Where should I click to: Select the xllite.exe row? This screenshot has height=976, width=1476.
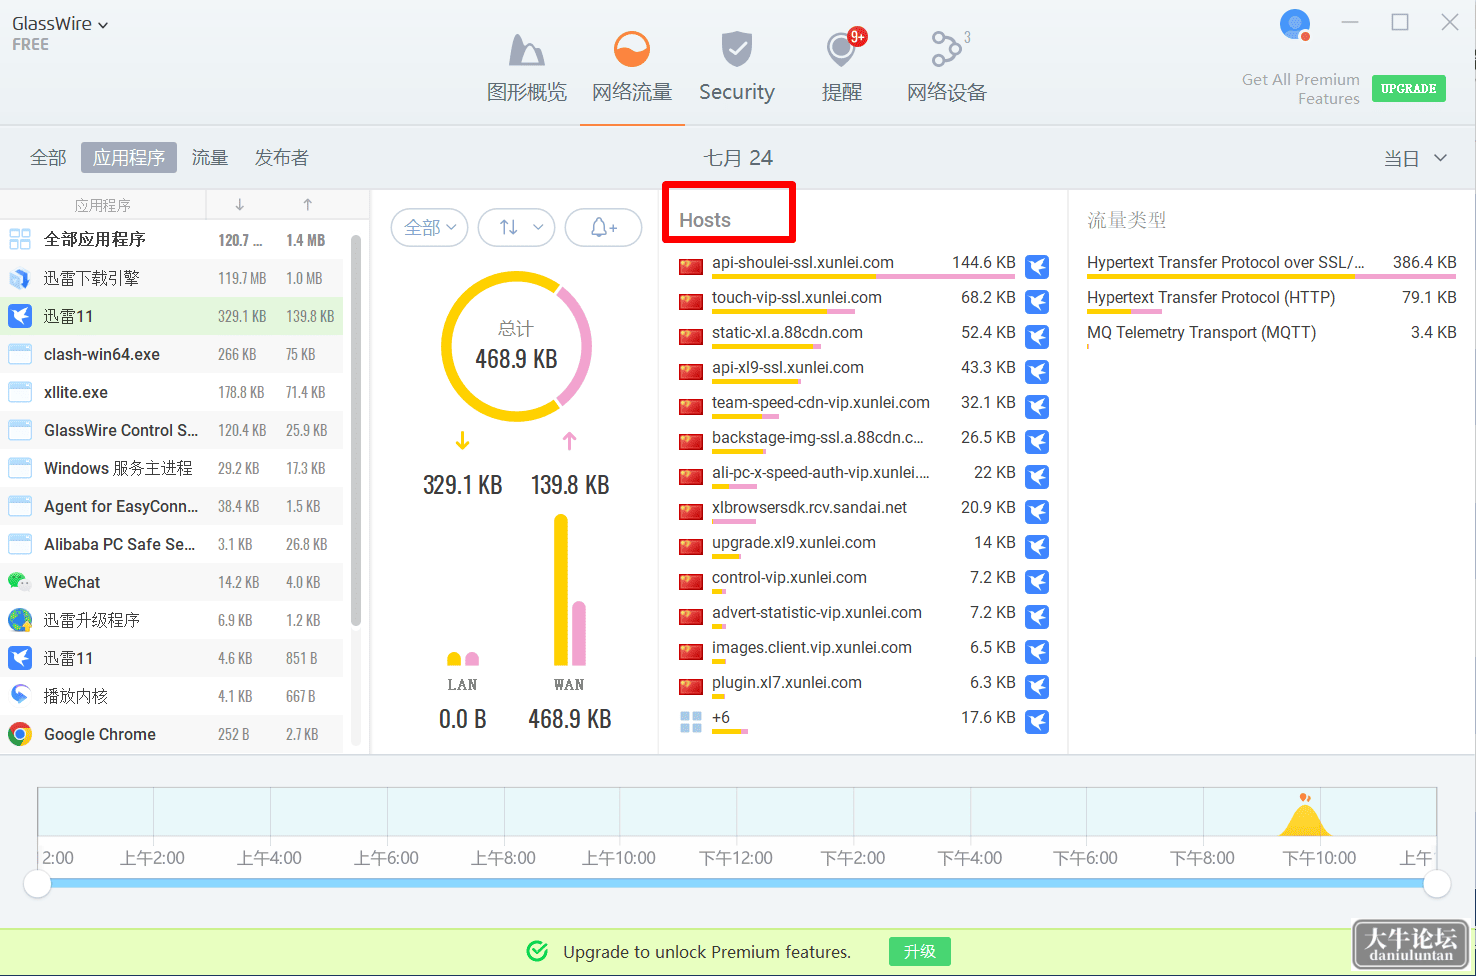(x=172, y=392)
